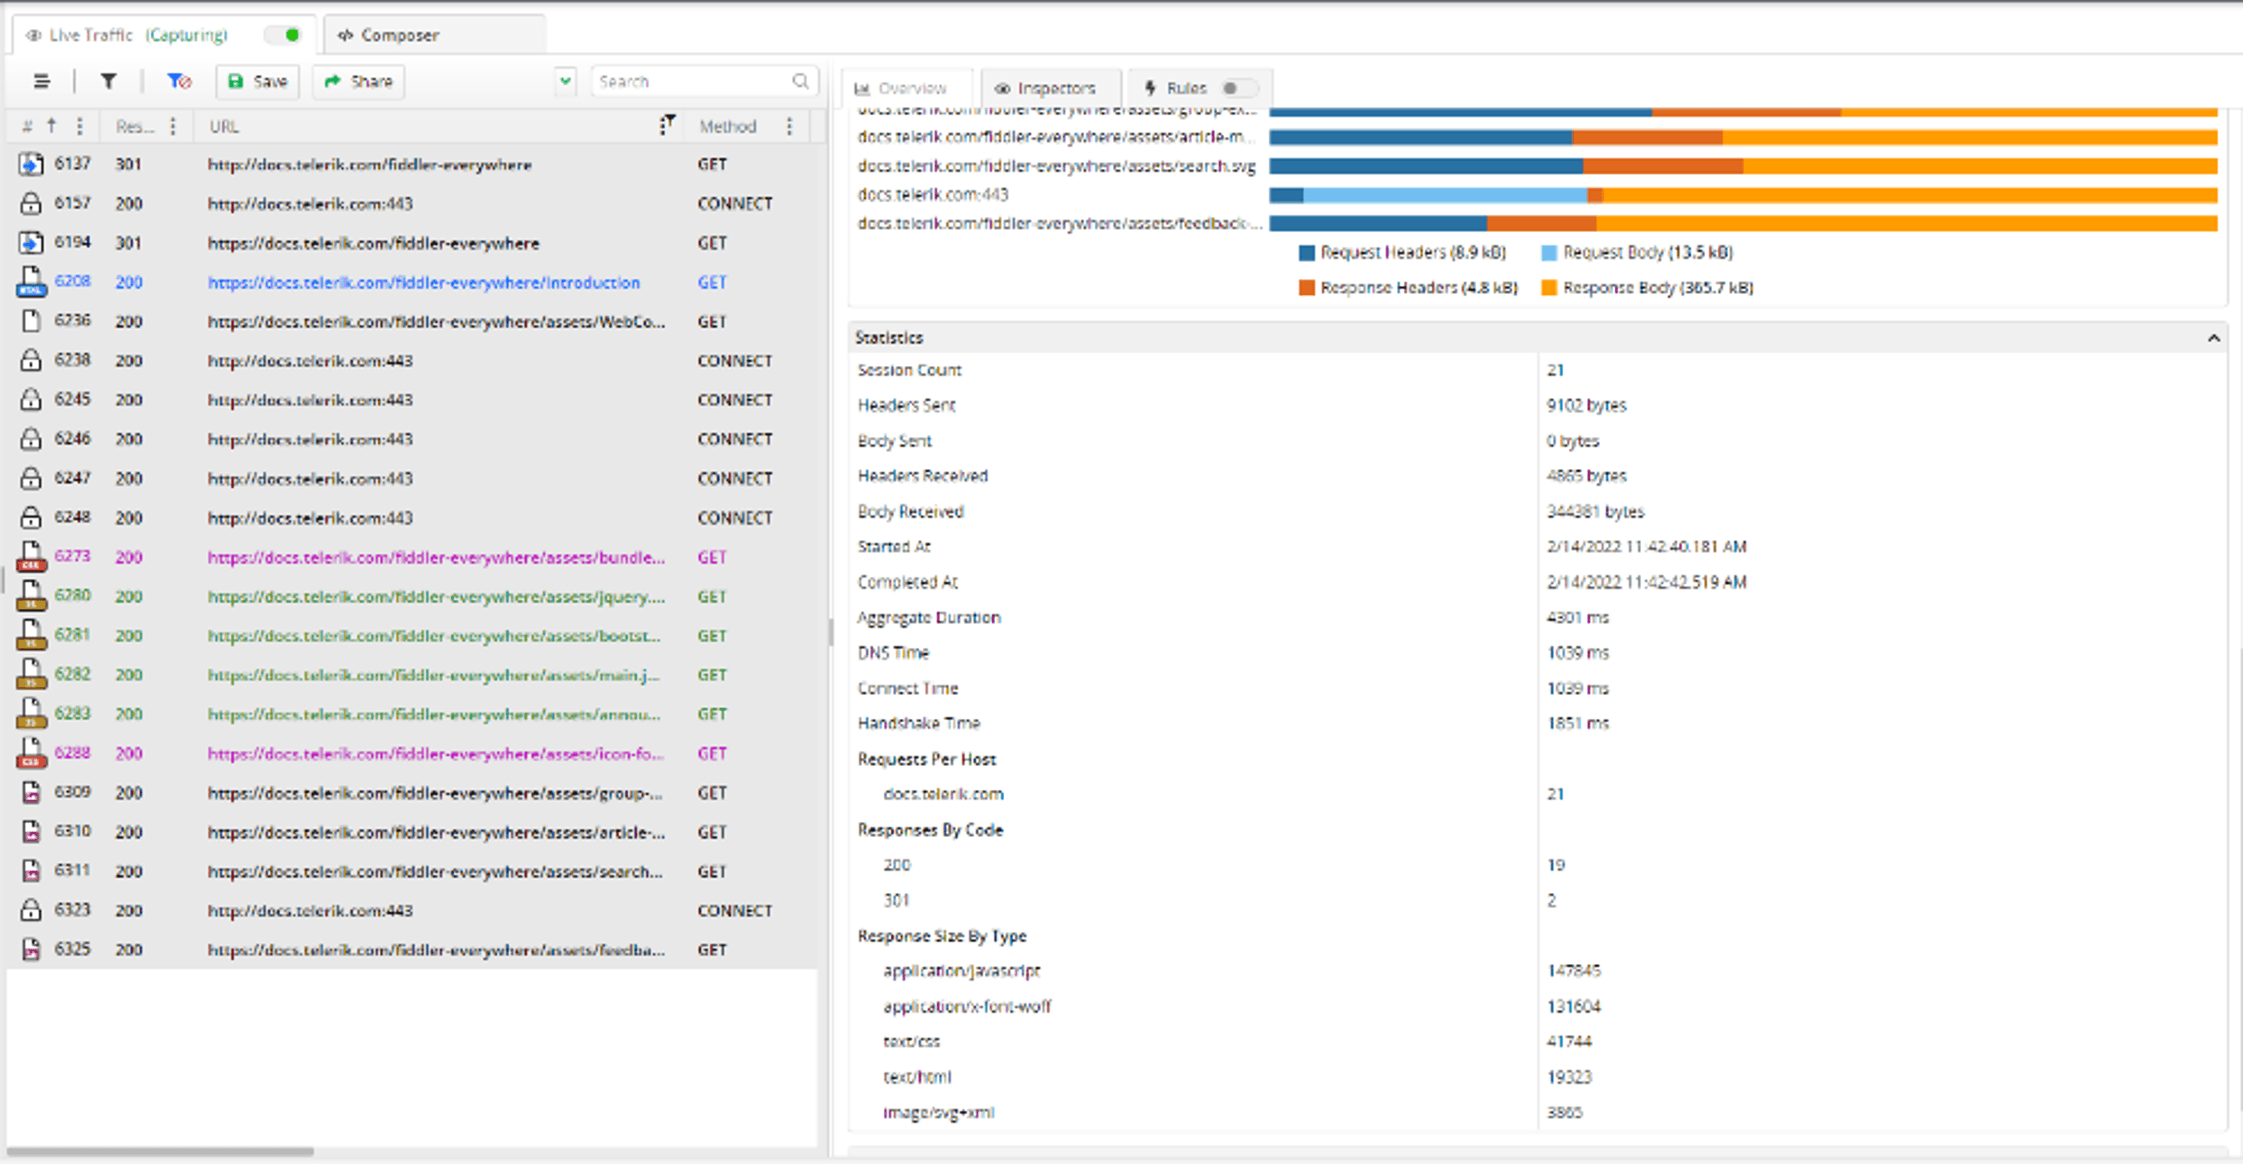
Task: Open the Method column options menu
Action: click(x=789, y=126)
